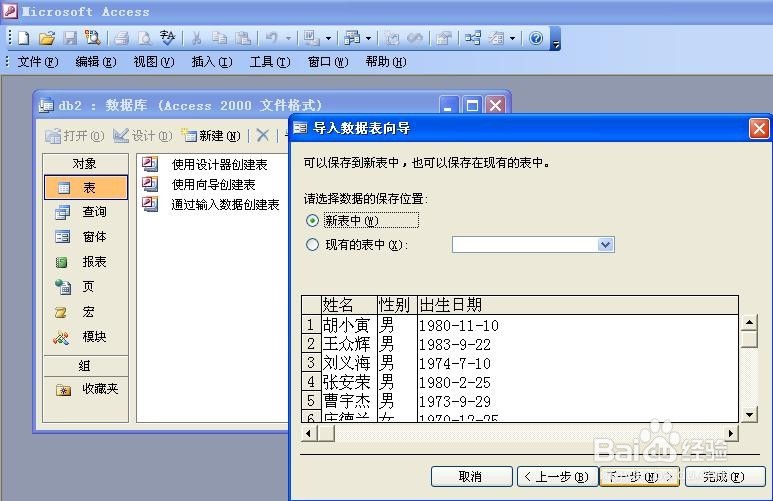Screen dimensions: 773x501
Task: Click the chain-link icon next to Code
Action: tap(415, 38)
